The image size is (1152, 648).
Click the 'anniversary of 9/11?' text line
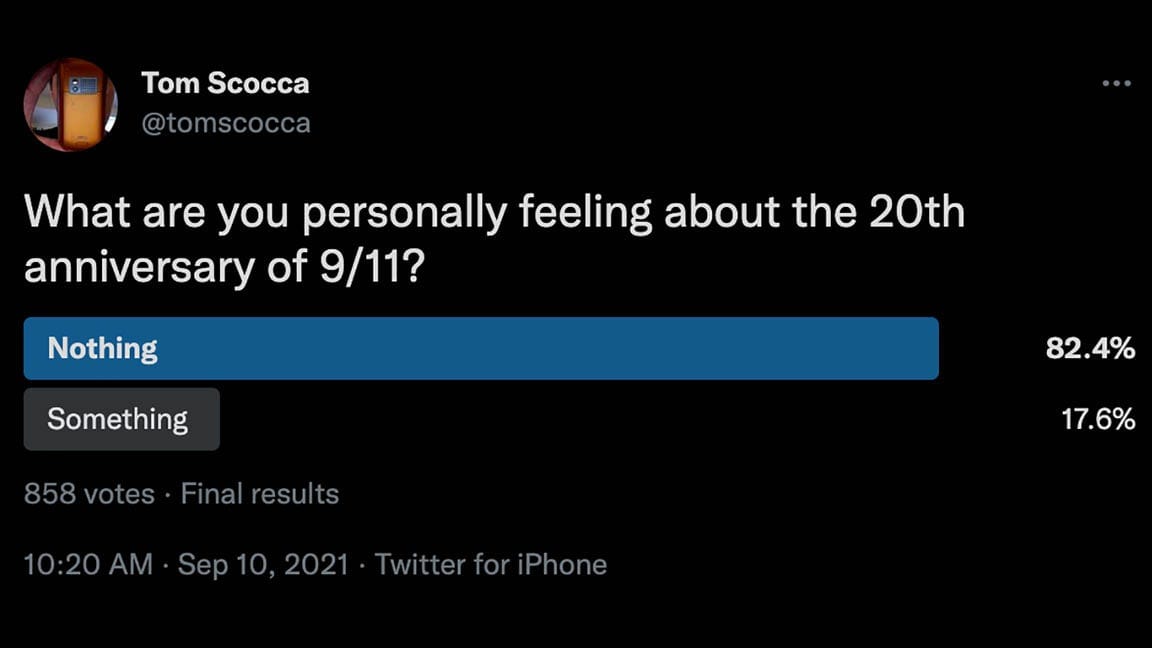pos(224,267)
